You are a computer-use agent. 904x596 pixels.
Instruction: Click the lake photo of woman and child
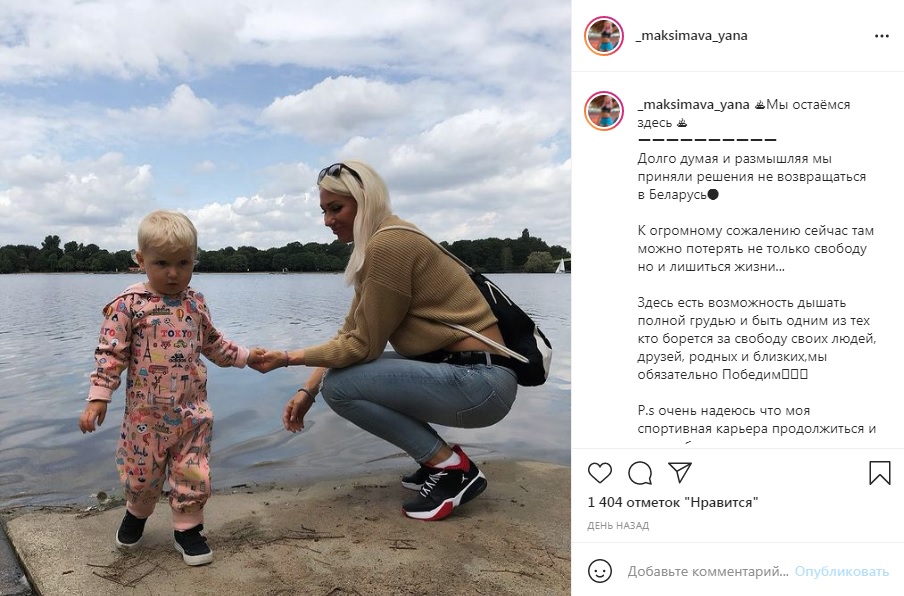(285, 298)
